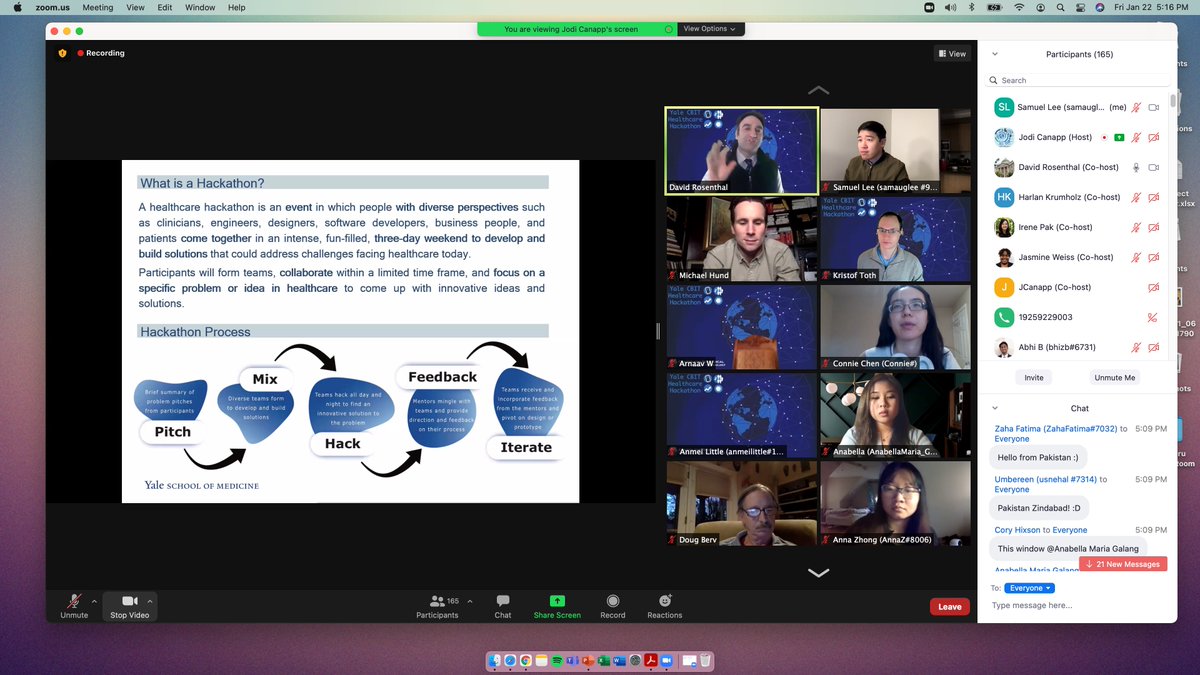Viewport: 1200px width, 675px height.
Task: Open Microsoft Teams from the Dock
Action: [572, 661]
